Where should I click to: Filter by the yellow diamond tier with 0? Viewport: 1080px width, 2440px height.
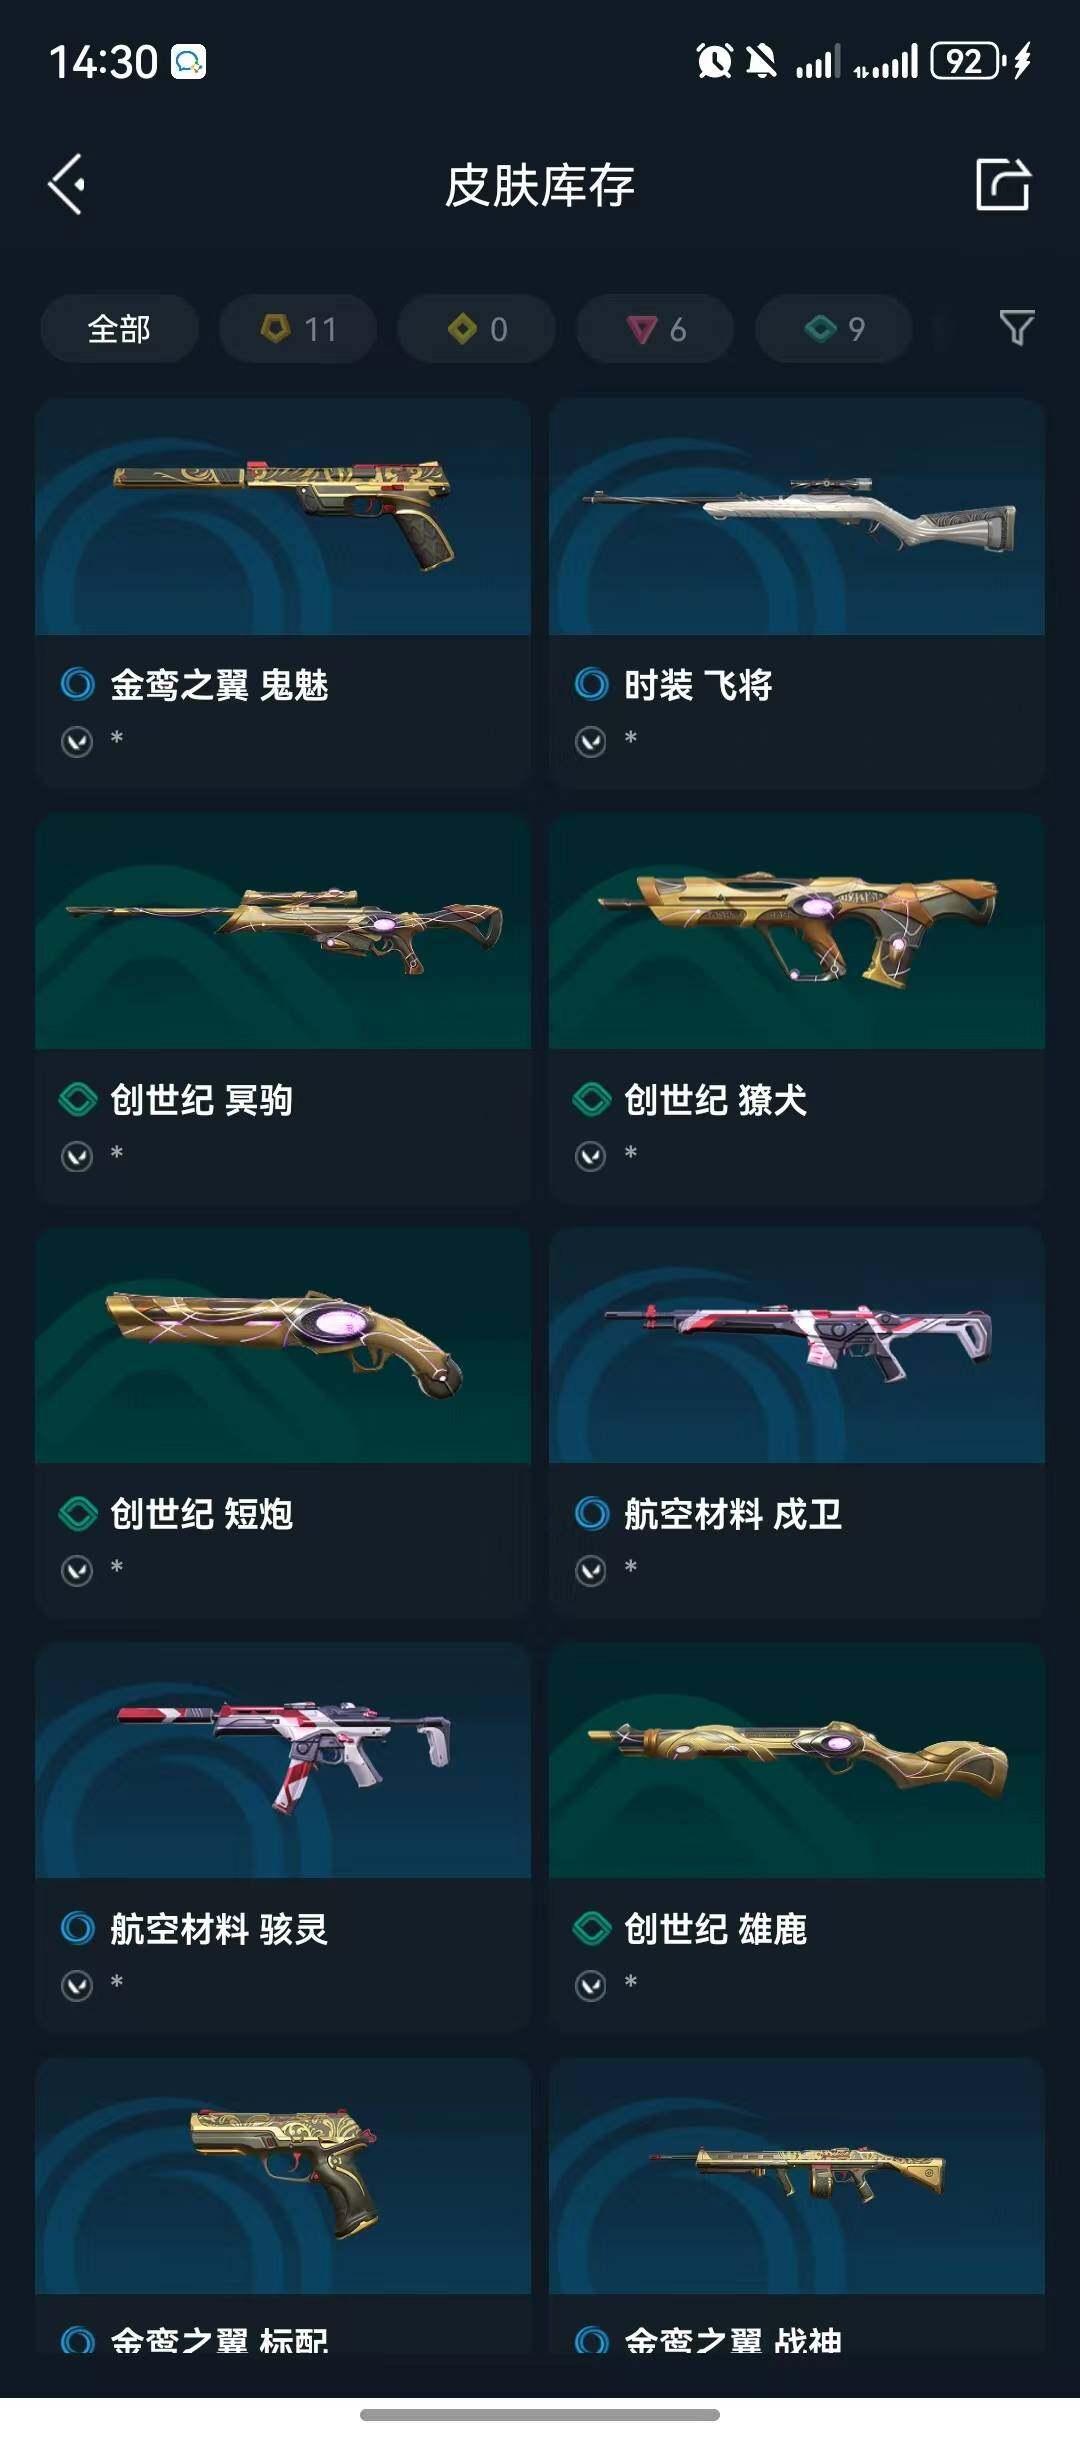click(476, 328)
